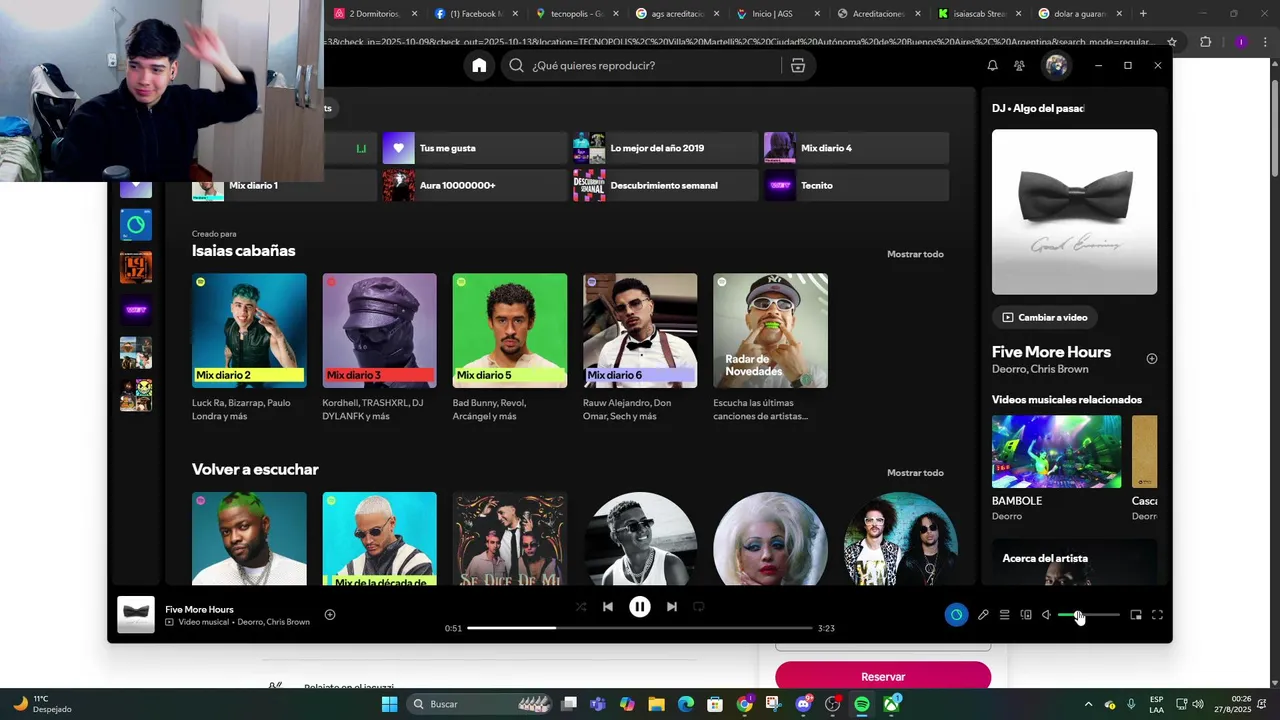Open Radar de Novedades card
The image size is (1280, 720).
[x=770, y=330]
